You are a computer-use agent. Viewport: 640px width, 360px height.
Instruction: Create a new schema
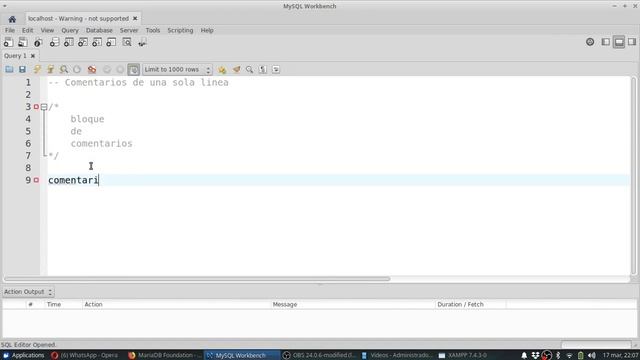point(54,42)
